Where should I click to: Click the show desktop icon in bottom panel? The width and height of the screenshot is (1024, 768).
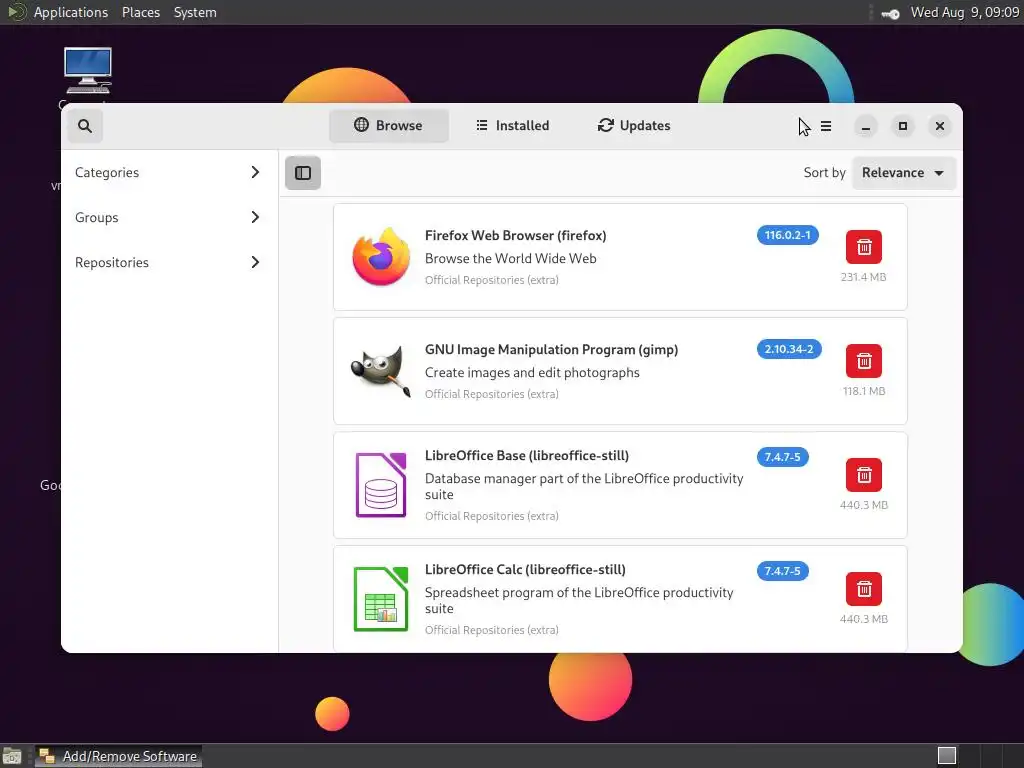pos(12,756)
